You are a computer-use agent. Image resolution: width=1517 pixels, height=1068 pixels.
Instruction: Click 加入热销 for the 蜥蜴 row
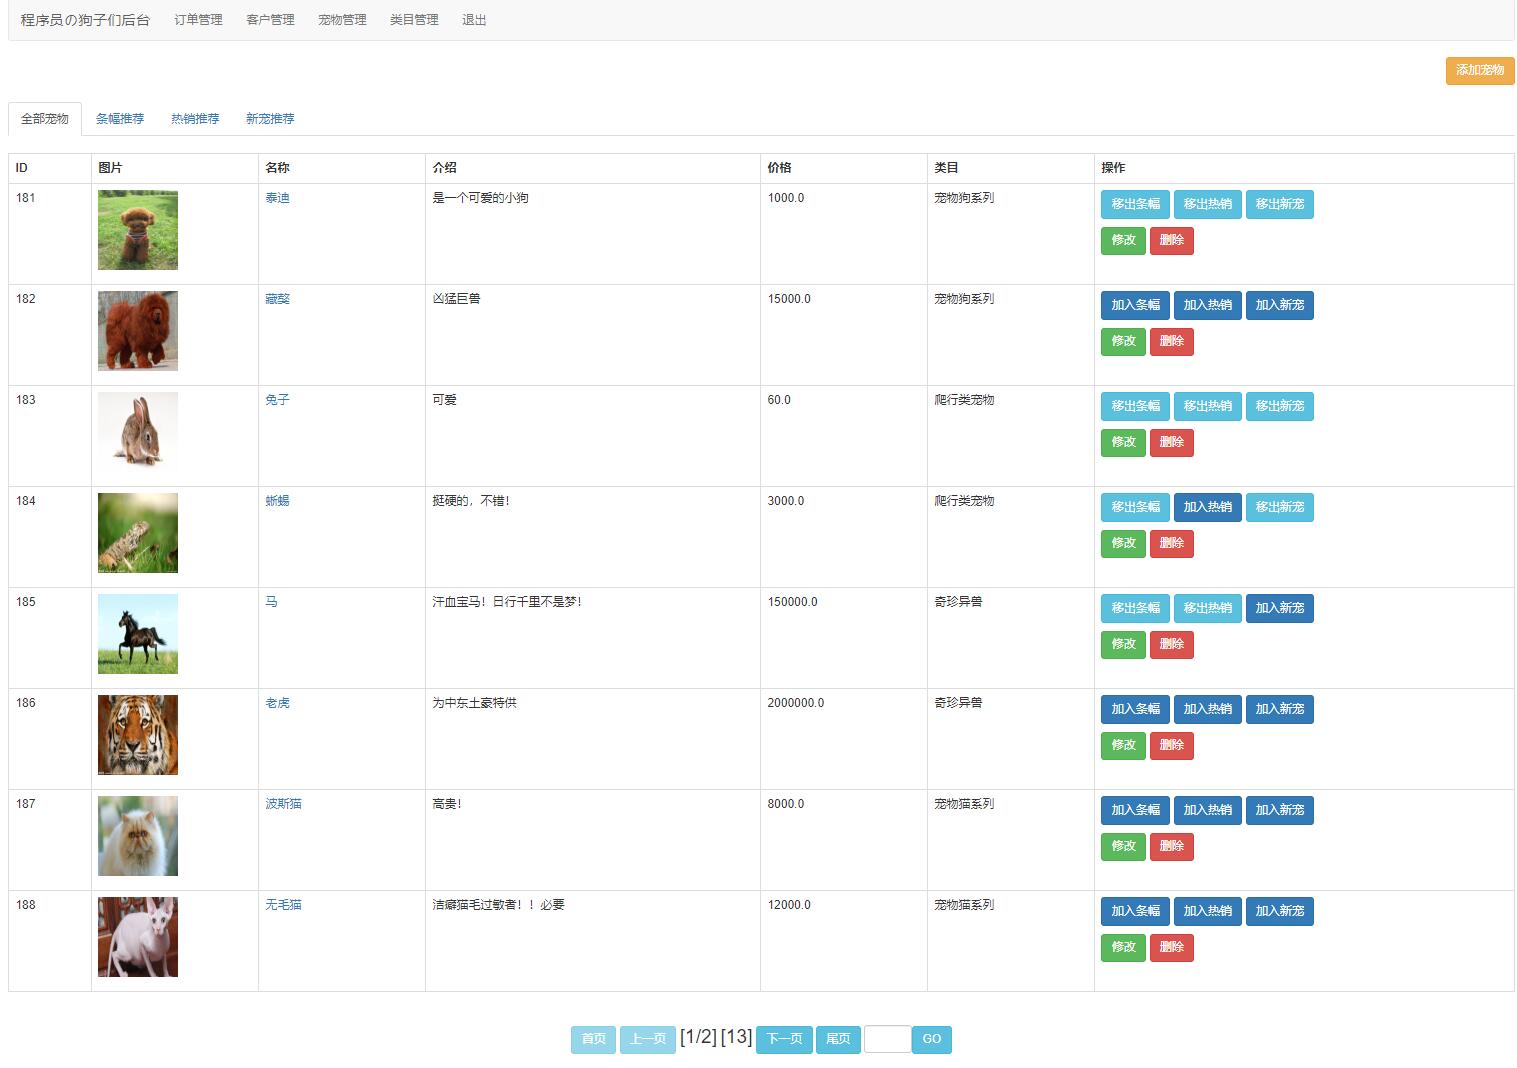(x=1207, y=507)
